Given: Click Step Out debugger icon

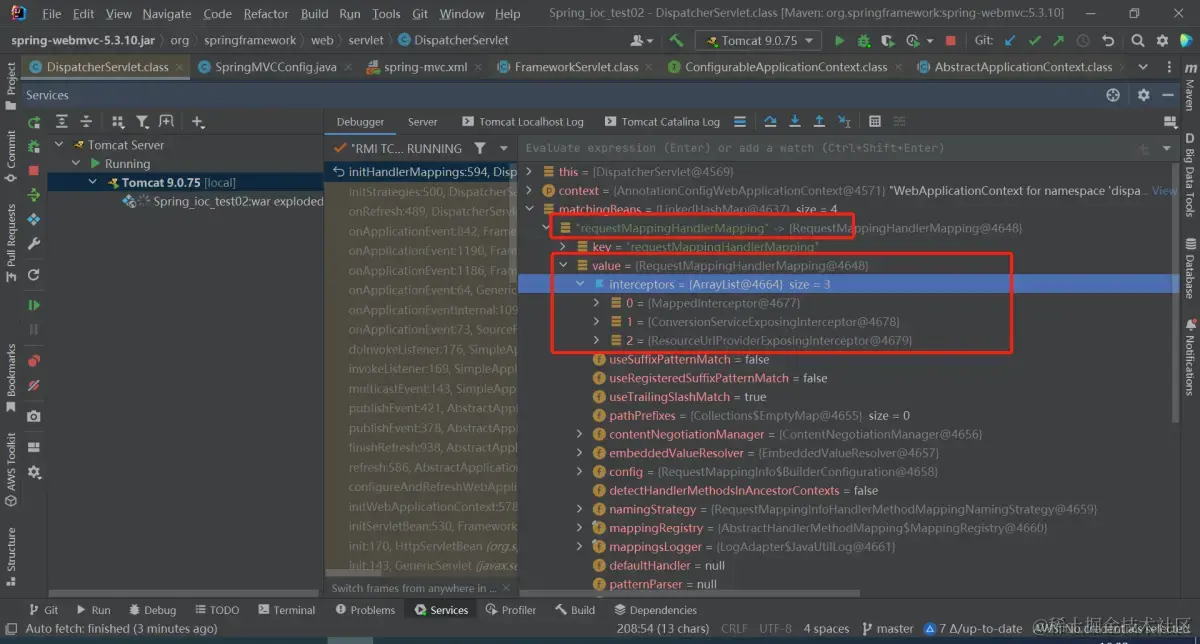Looking at the screenshot, I should tap(819, 122).
